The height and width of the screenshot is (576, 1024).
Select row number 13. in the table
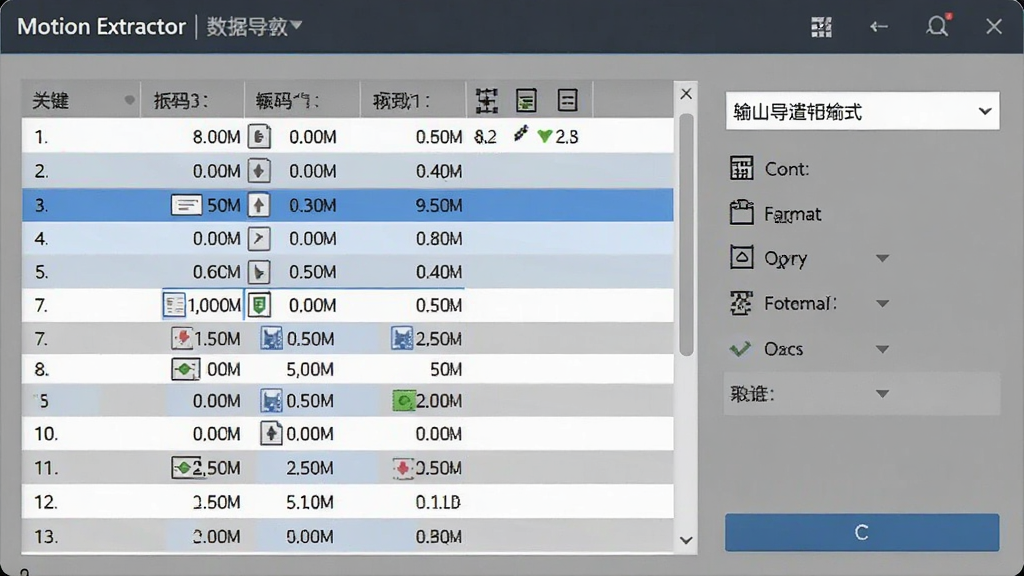(x=46, y=537)
